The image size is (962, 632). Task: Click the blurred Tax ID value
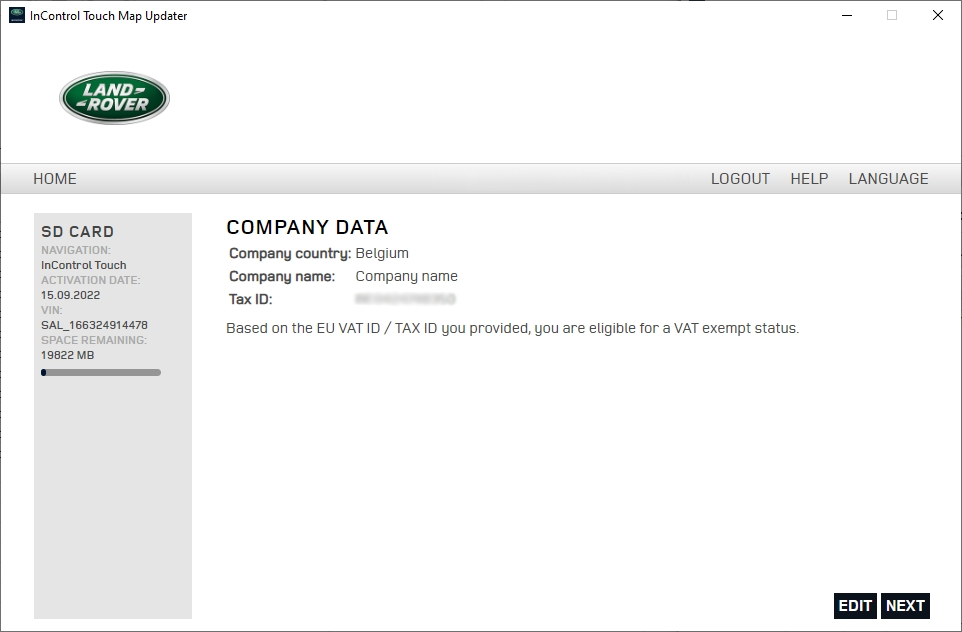click(405, 299)
